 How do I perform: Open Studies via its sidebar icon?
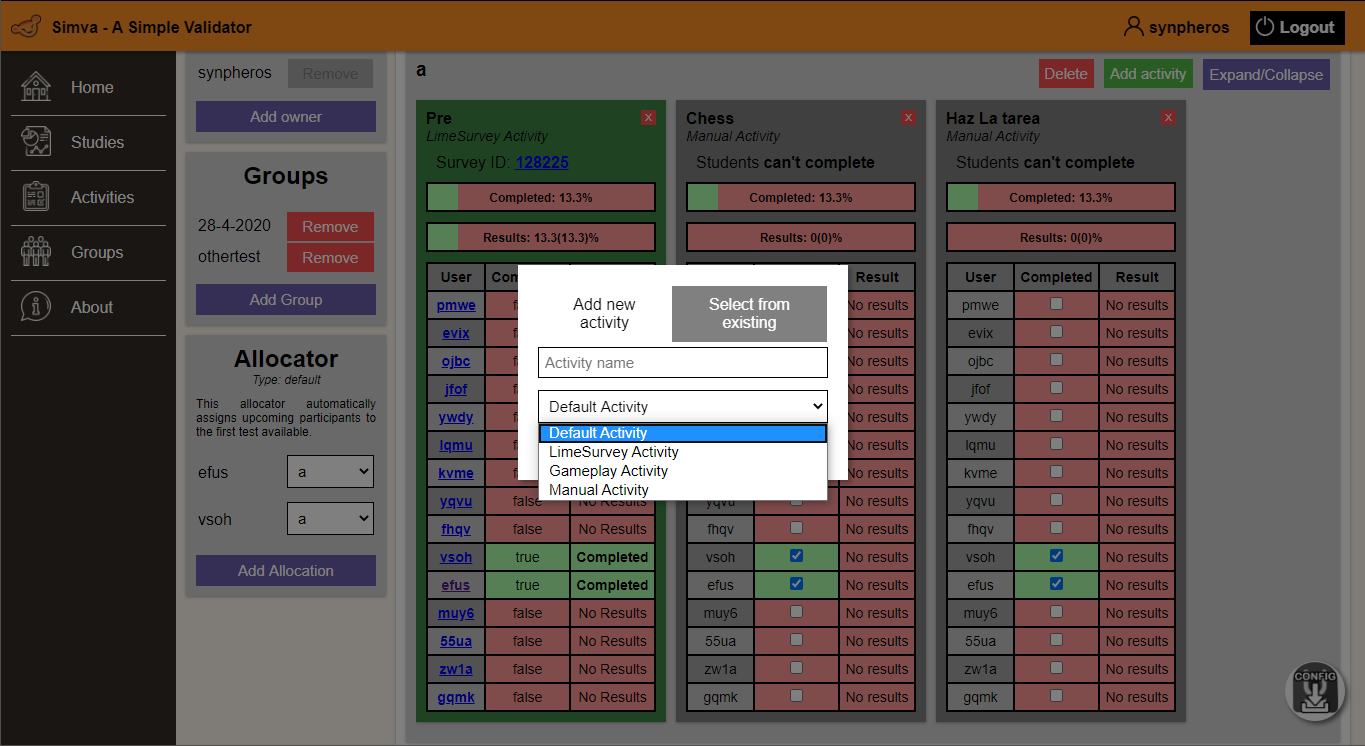[x=36, y=142]
